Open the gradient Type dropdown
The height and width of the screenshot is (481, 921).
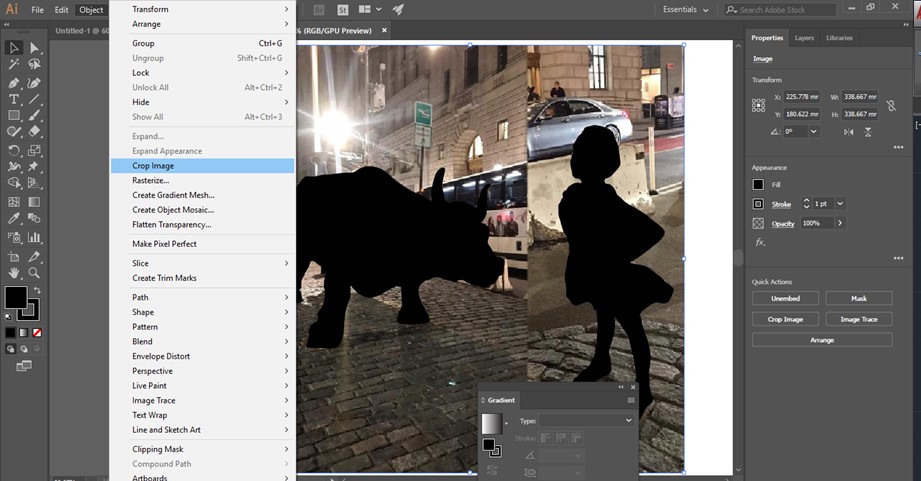click(586, 421)
